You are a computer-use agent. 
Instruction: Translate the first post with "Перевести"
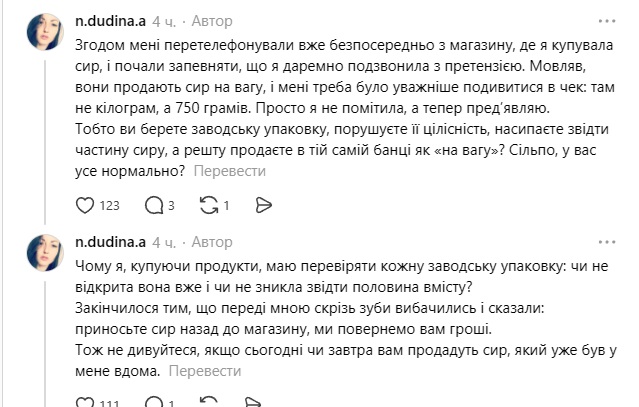click(227, 171)
